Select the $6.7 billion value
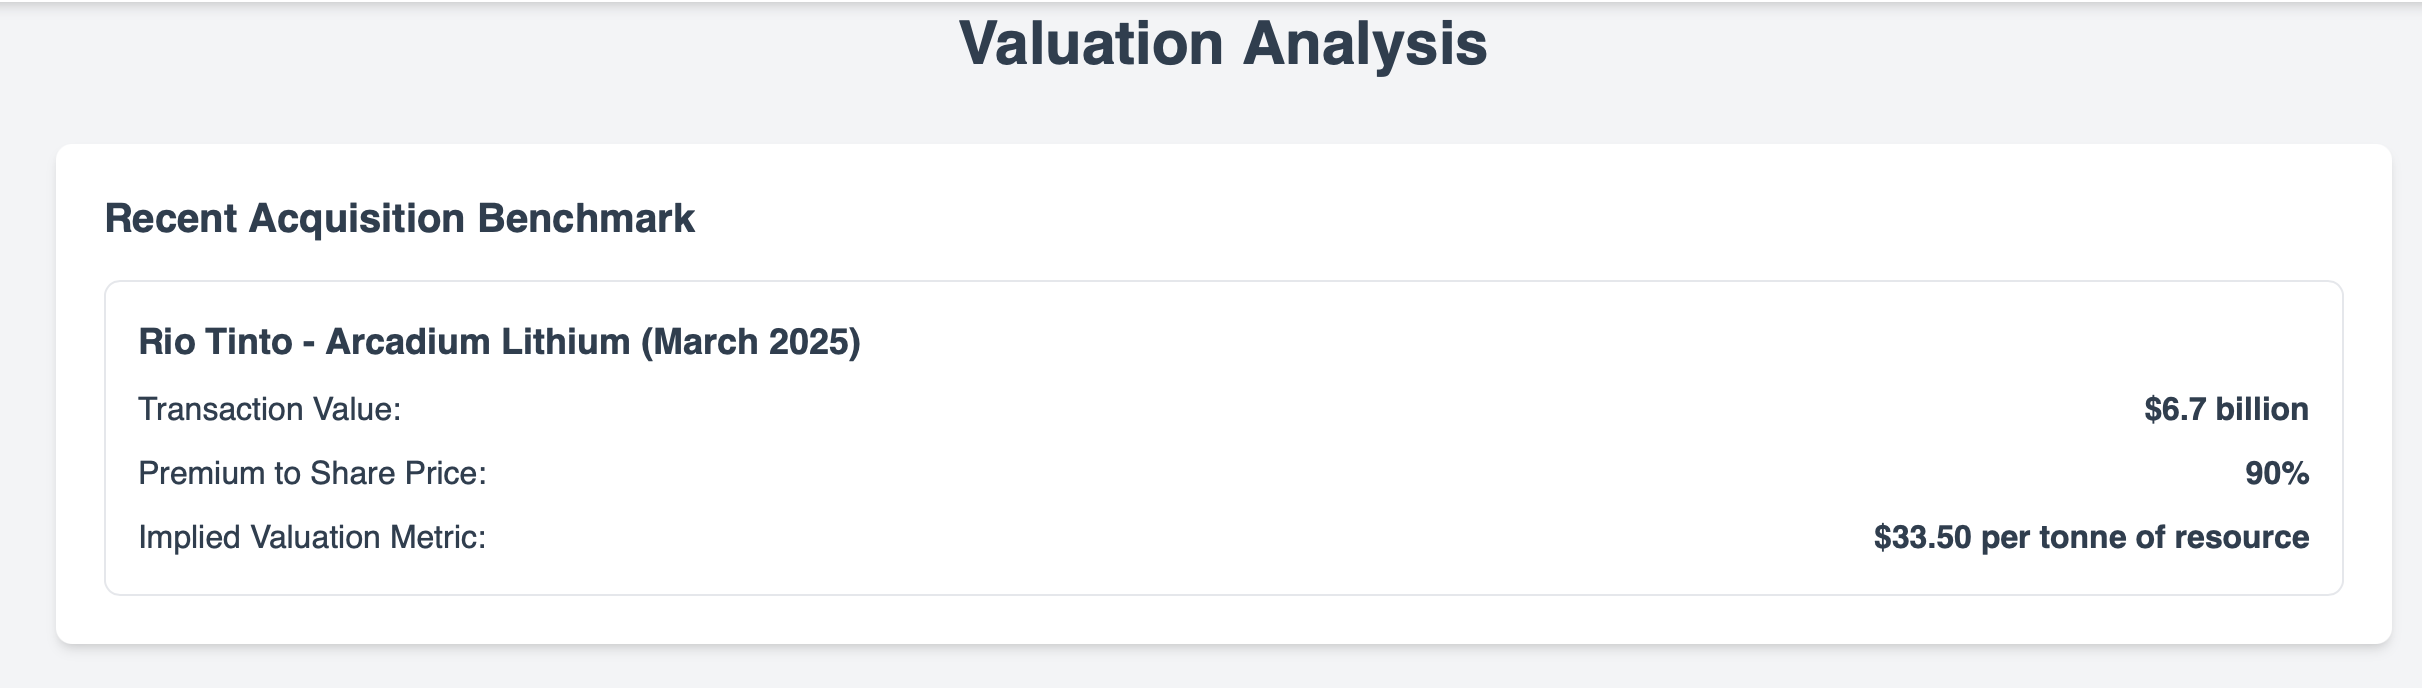2422x688 pixels. click(x=2226, y=409)
